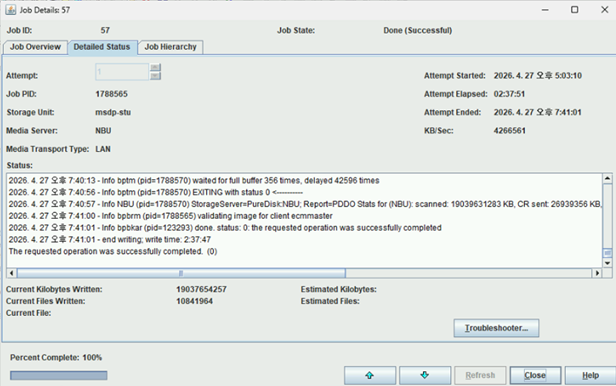
Task: Close window using title bar X
Action: pos(605,10)
